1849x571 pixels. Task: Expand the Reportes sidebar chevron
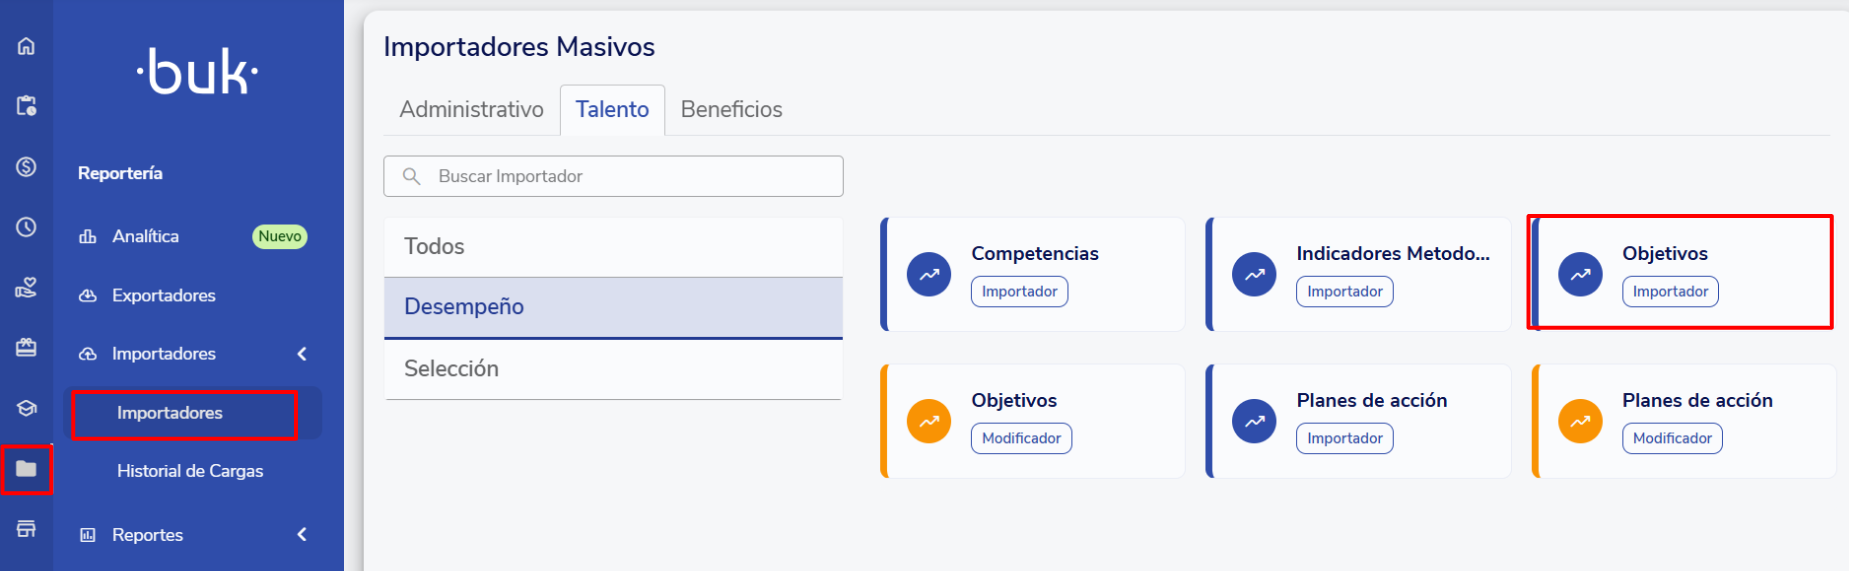click(x=302, y=535)
